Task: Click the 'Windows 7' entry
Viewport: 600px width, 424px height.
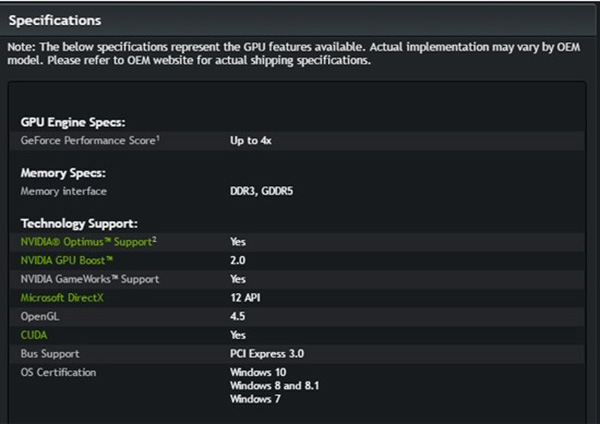Action: pyautogui.click(x=255, y=398)
